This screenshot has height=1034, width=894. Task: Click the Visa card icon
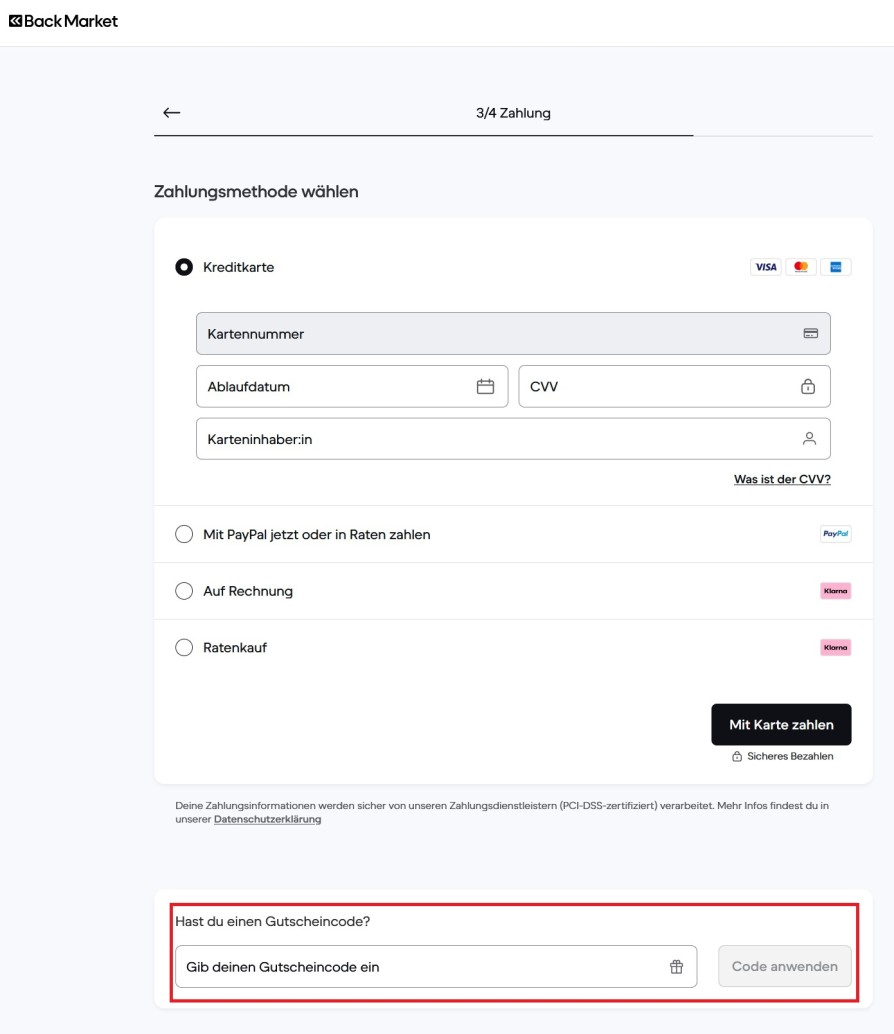[766, 267]
